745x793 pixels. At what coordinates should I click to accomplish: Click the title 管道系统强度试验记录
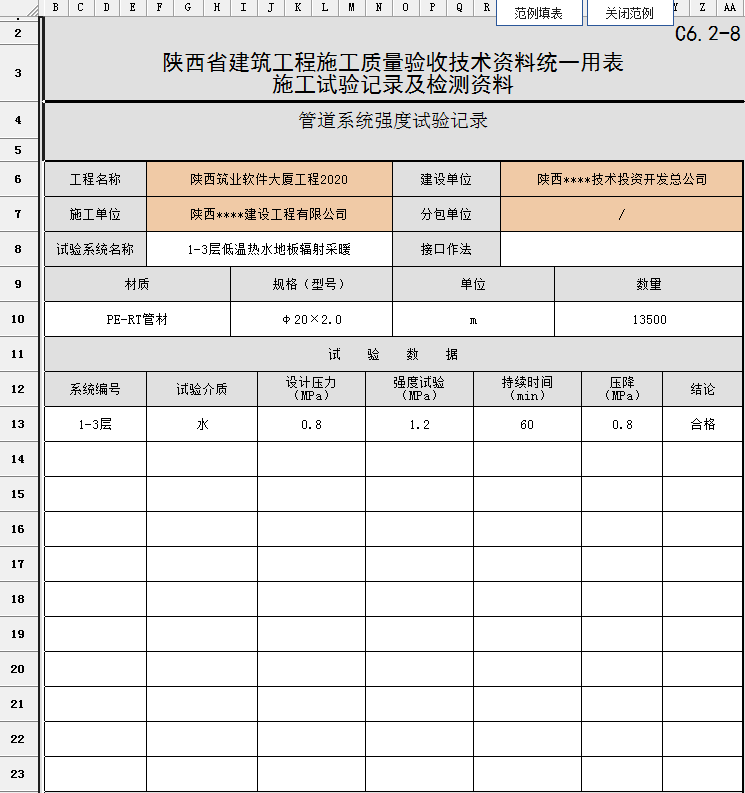pyautogui.click(x=393, y=121)
